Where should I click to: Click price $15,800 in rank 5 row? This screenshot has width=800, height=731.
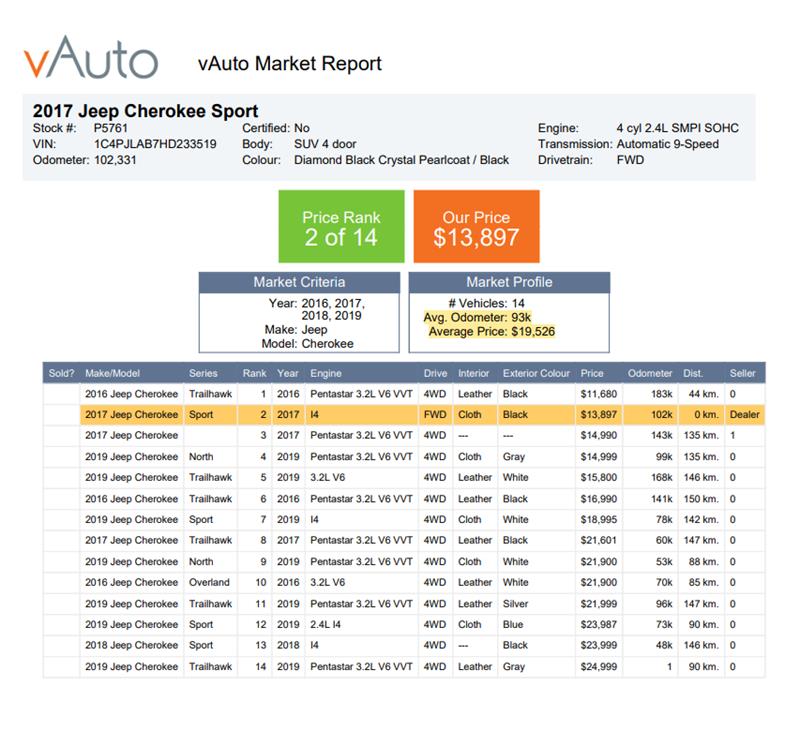(598, 477)
